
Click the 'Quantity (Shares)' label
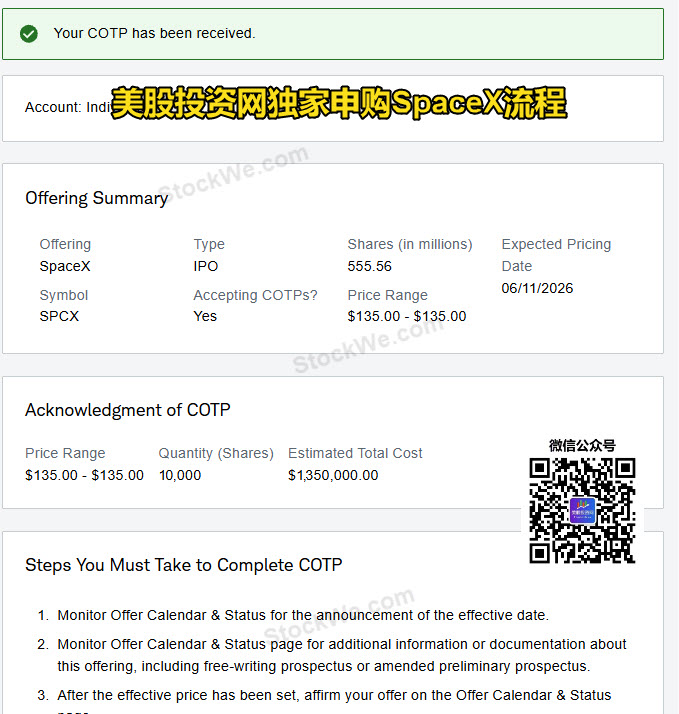[x=216, y=453]
